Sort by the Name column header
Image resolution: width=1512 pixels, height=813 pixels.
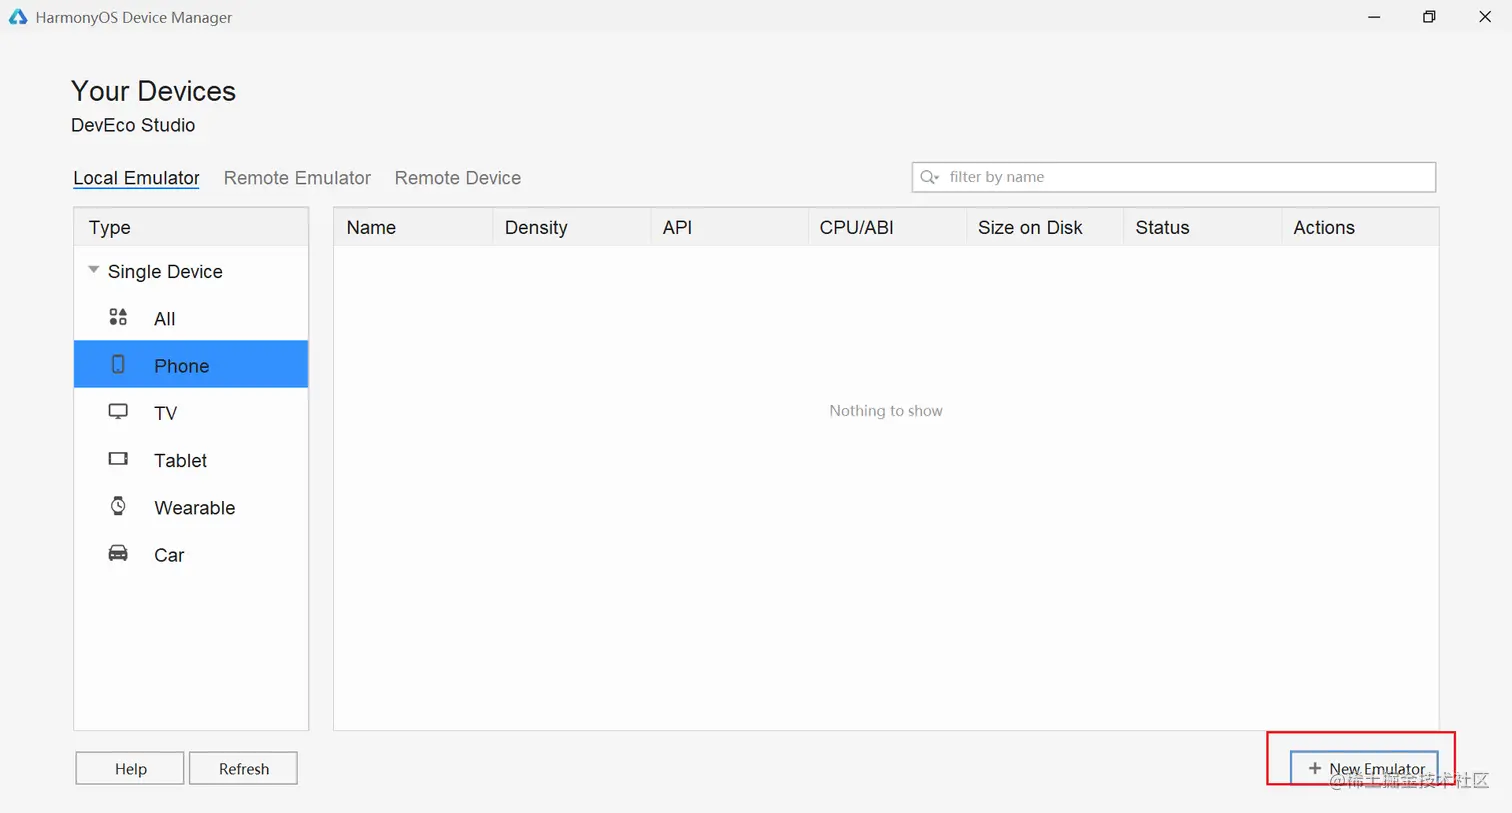[x=413, y=227]
